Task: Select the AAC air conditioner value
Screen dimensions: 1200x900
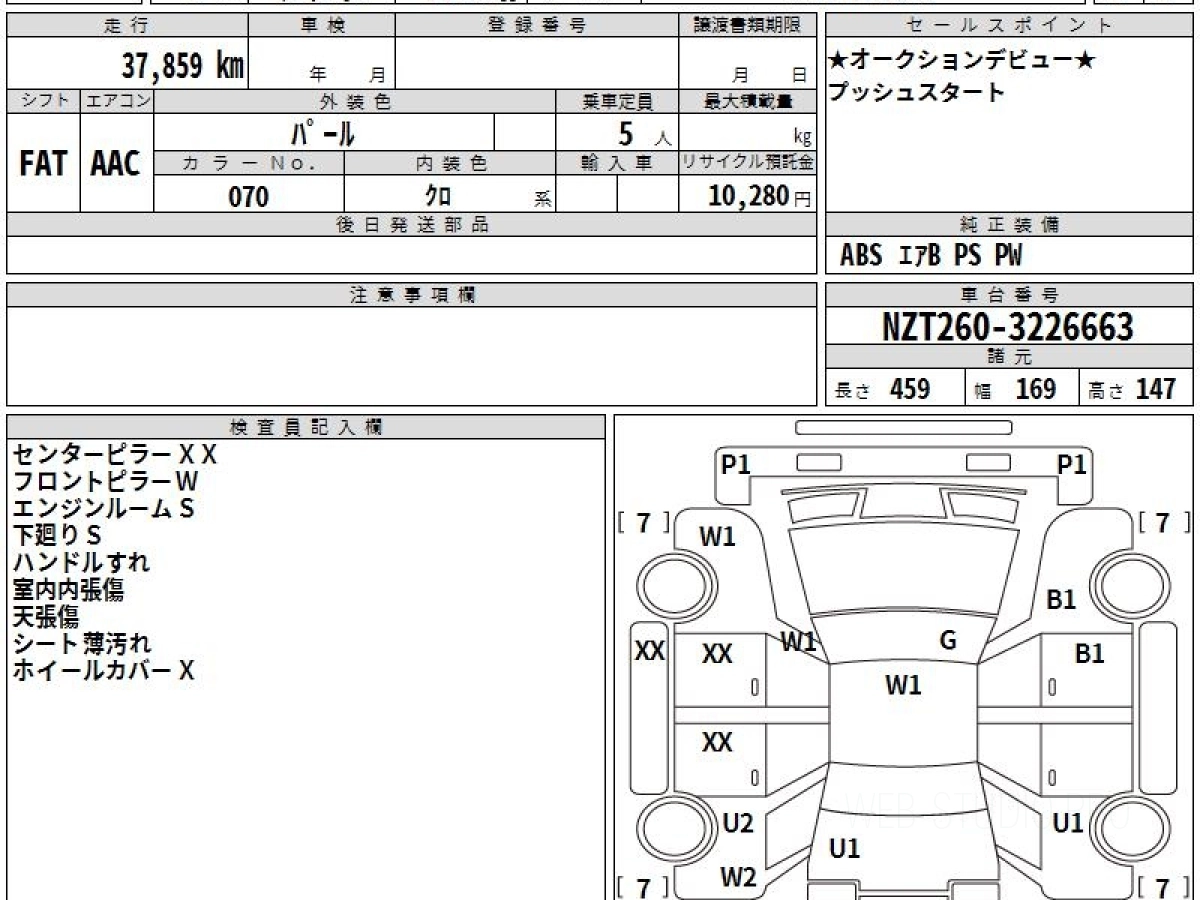Action: pyautogui.click(x=116, y=164)
